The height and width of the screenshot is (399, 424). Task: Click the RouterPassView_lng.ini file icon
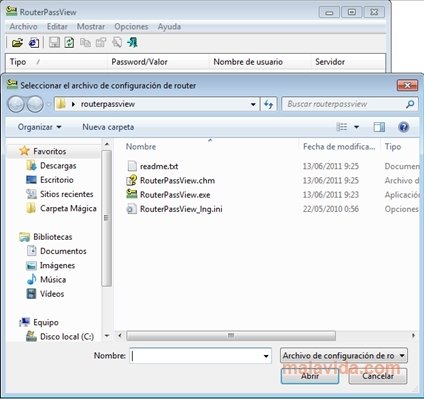132,209
